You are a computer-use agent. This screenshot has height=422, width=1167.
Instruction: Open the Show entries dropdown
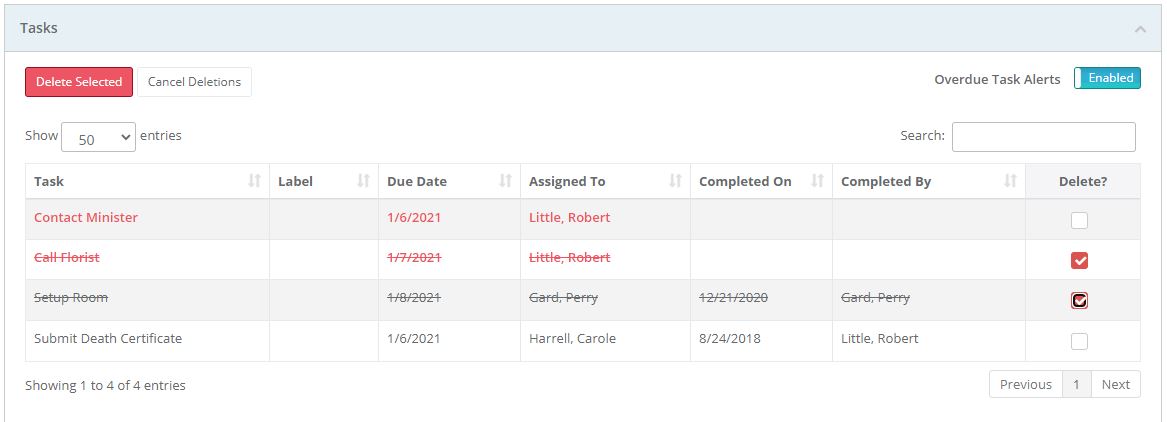click(98, 138)
